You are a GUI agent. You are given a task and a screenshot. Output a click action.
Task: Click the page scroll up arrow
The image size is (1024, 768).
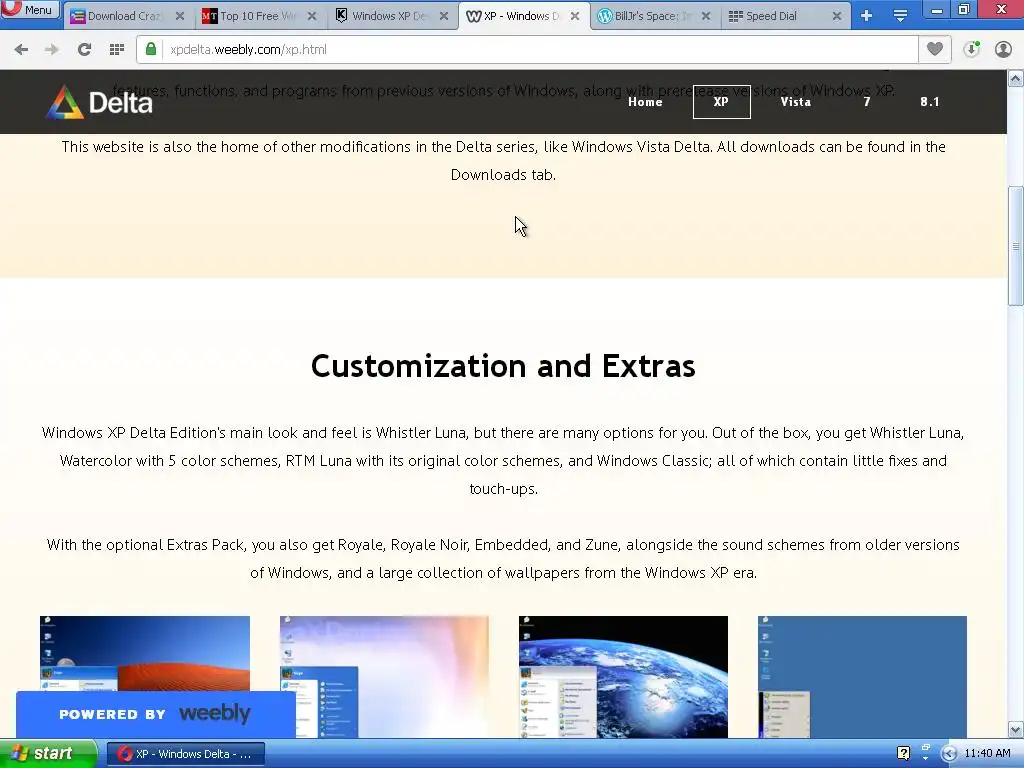(x=1016, y=78)
